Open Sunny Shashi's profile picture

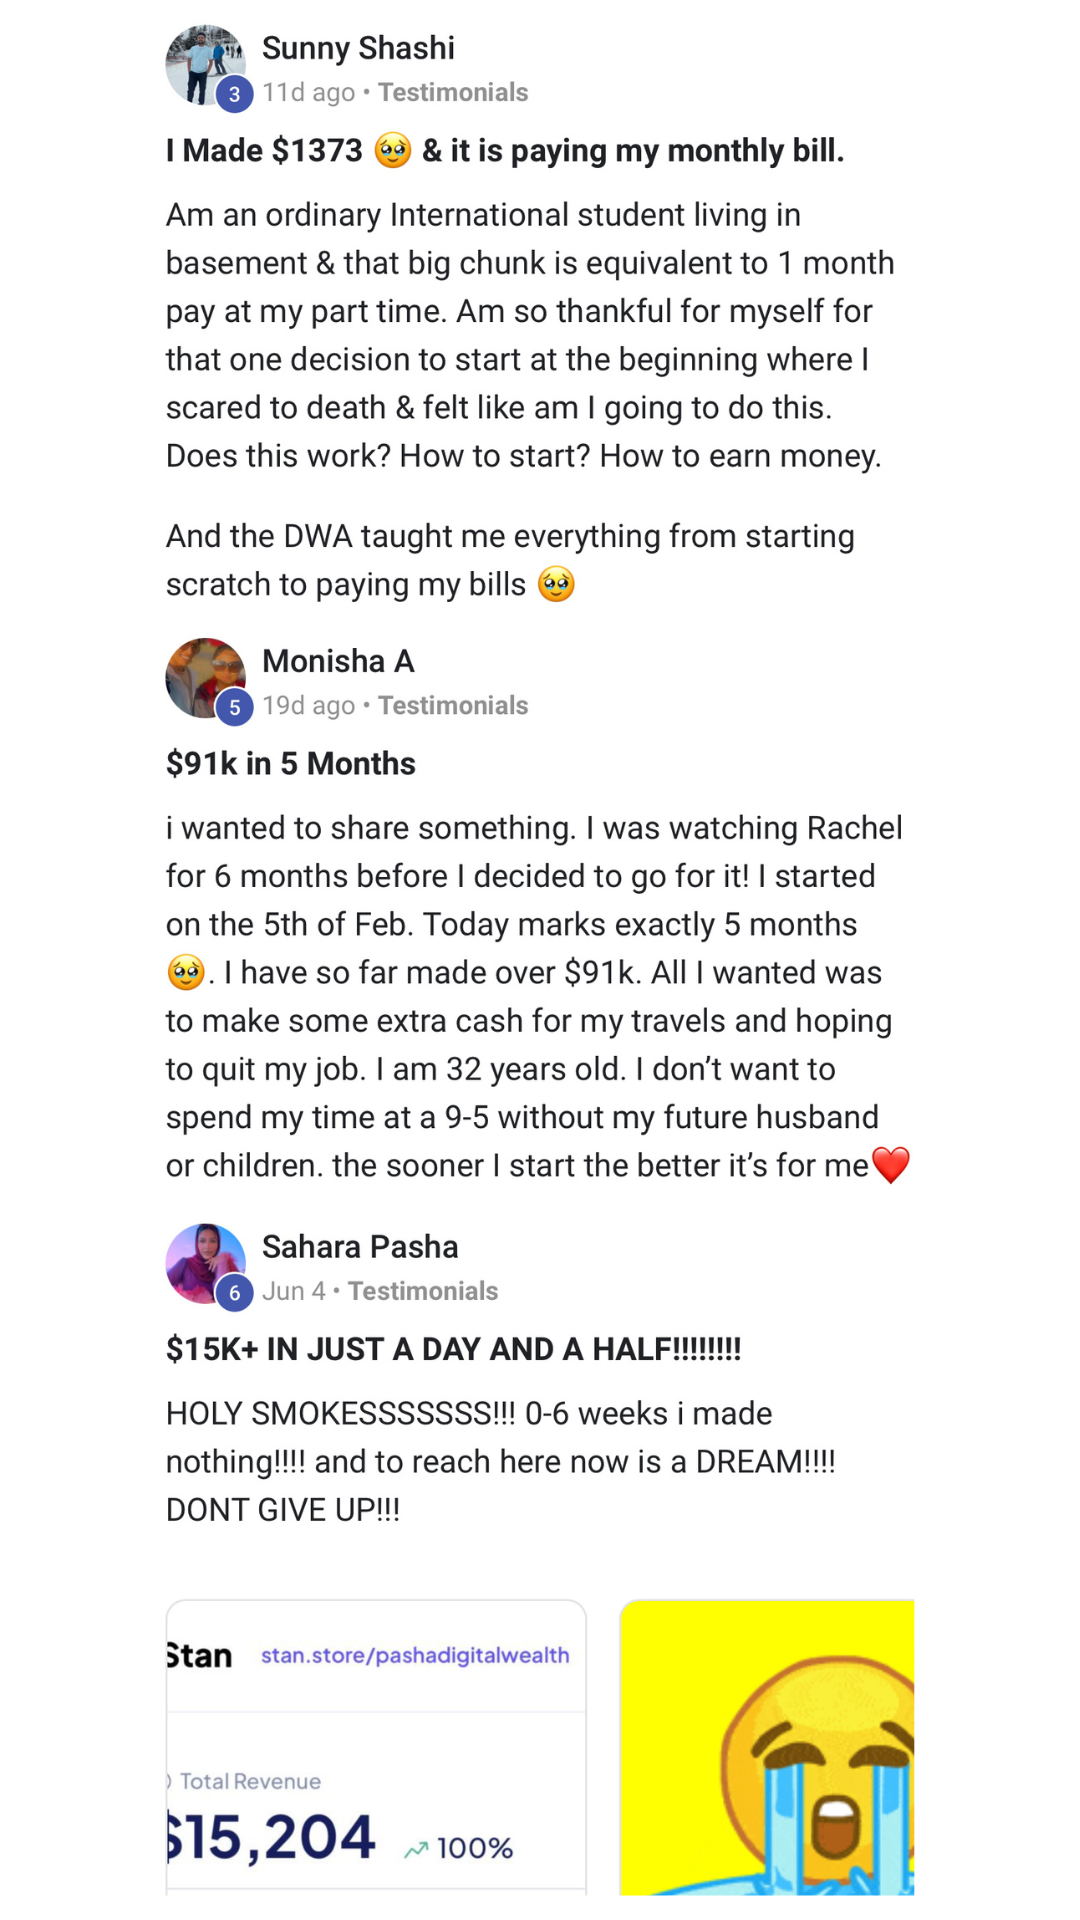tap(203, 62)
